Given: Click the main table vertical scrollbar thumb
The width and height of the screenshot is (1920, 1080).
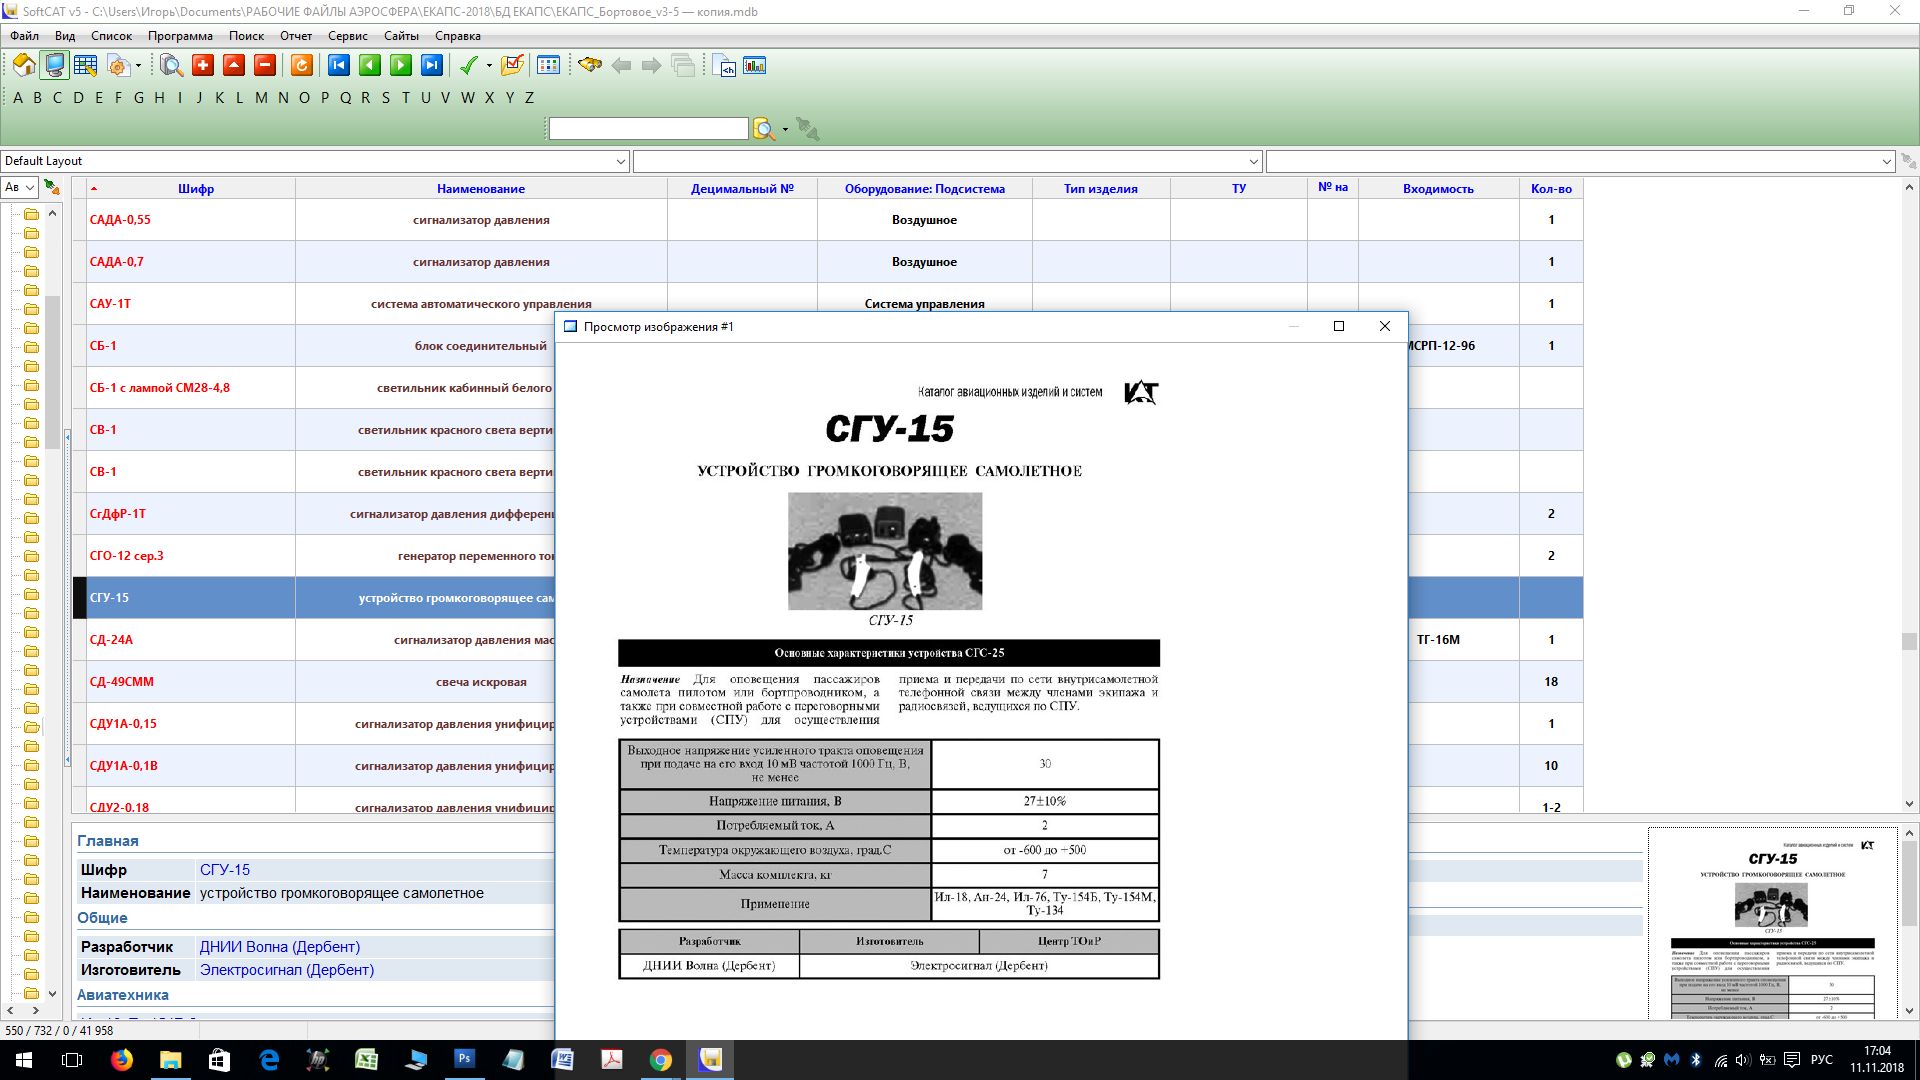Looking at the screenshot, I should tap(1909, 641).
